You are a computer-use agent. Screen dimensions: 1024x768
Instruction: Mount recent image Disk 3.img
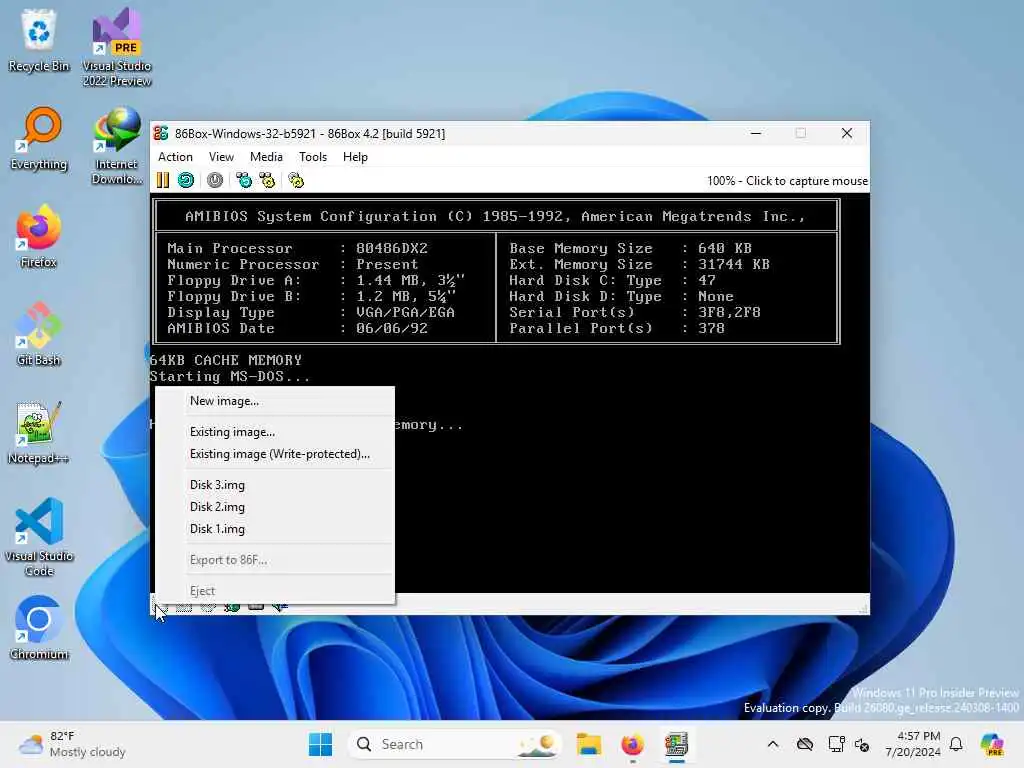click(x=275, y=485)
